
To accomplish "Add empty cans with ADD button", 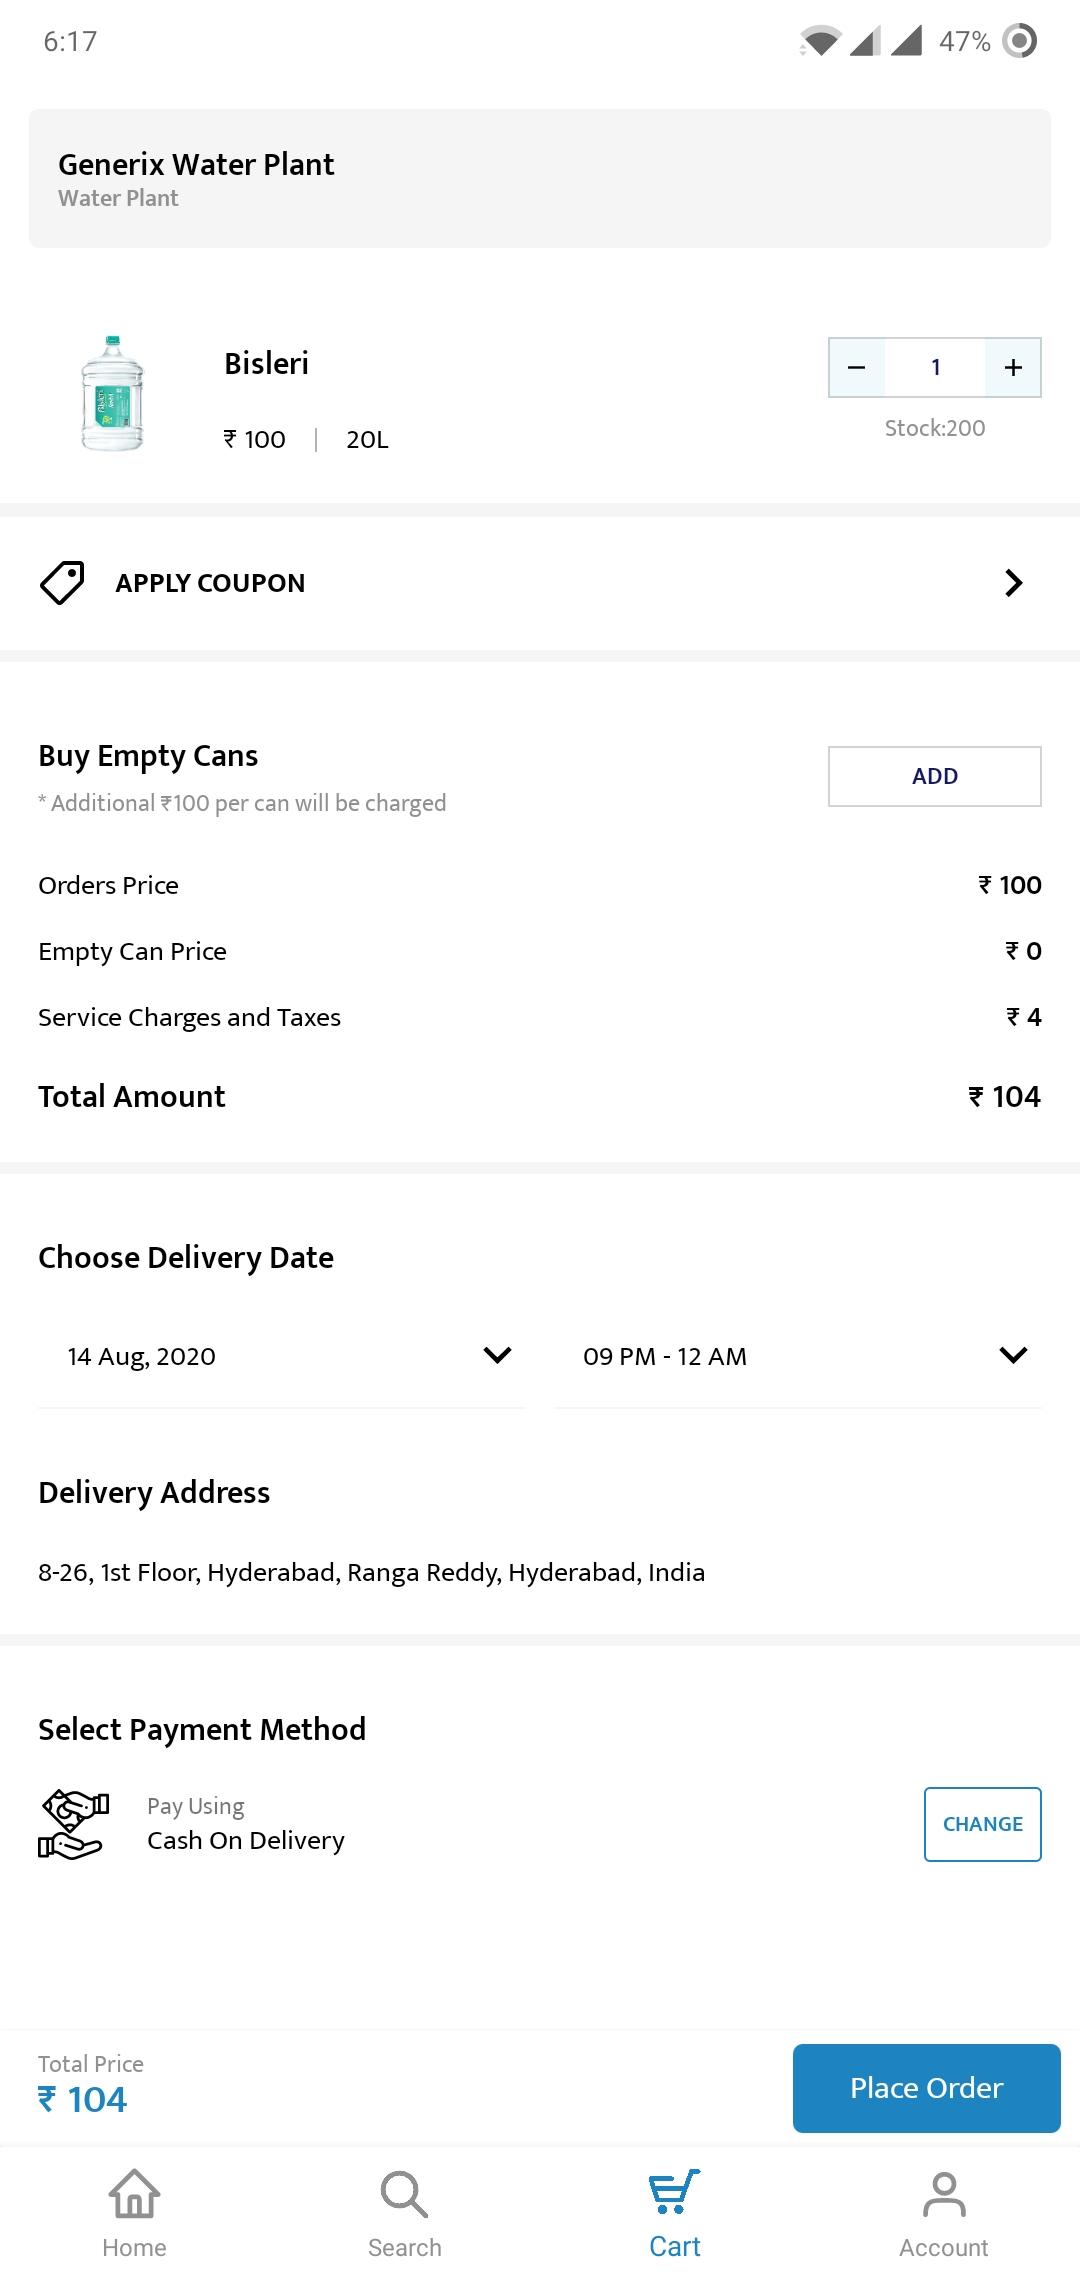I will pyautogui.click(x=935, y=776).
